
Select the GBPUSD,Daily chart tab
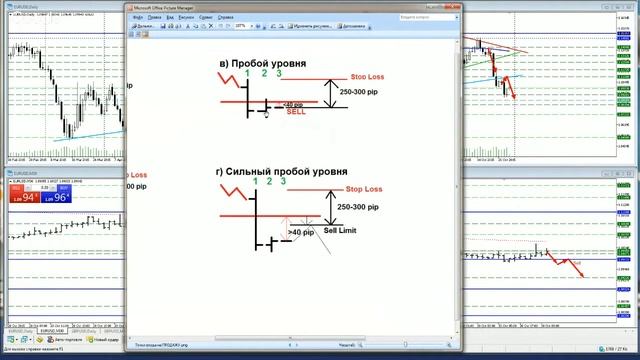click(x=84, y=331)
